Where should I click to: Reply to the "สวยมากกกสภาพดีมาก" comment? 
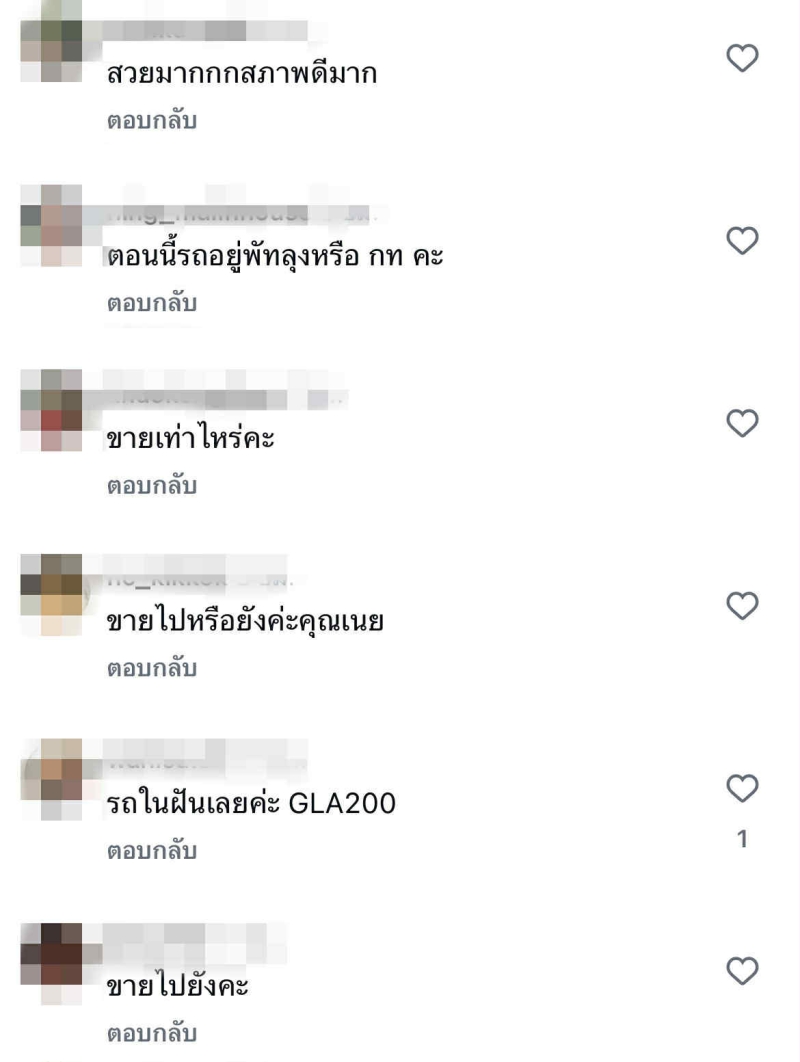point(152,121)
